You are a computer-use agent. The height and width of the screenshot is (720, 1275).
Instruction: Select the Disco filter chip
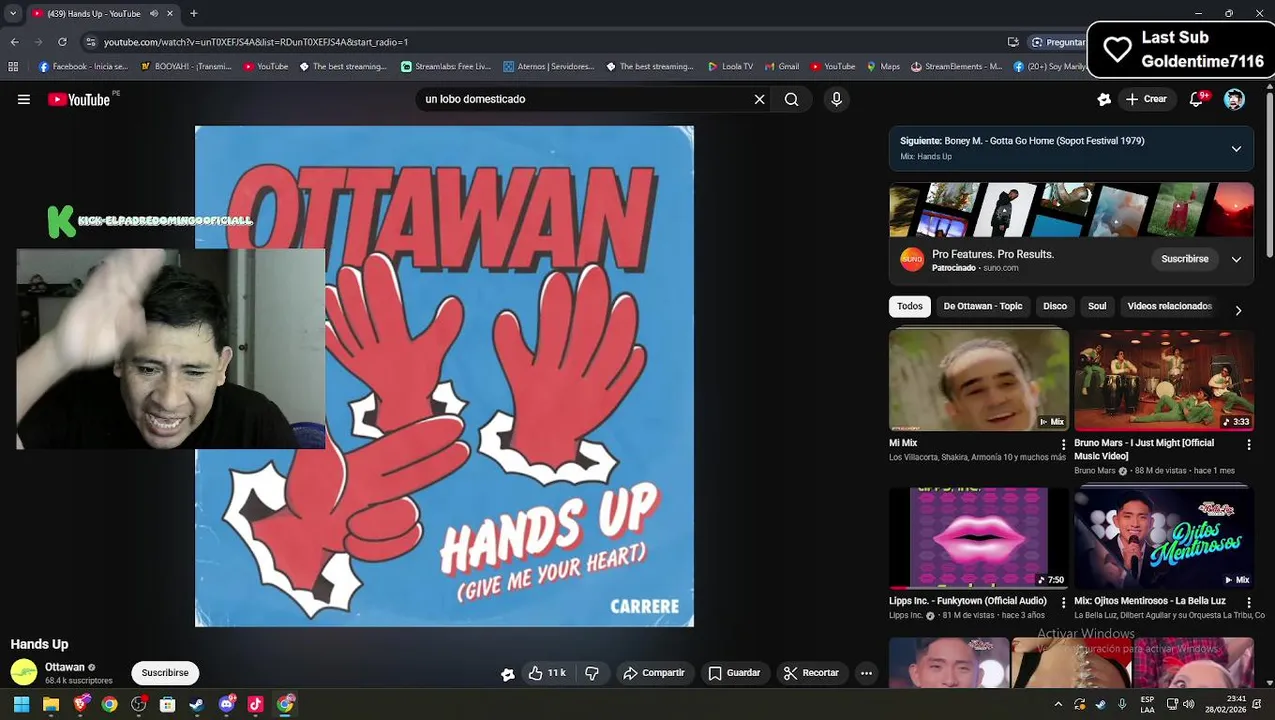[x=1055, y=306]
